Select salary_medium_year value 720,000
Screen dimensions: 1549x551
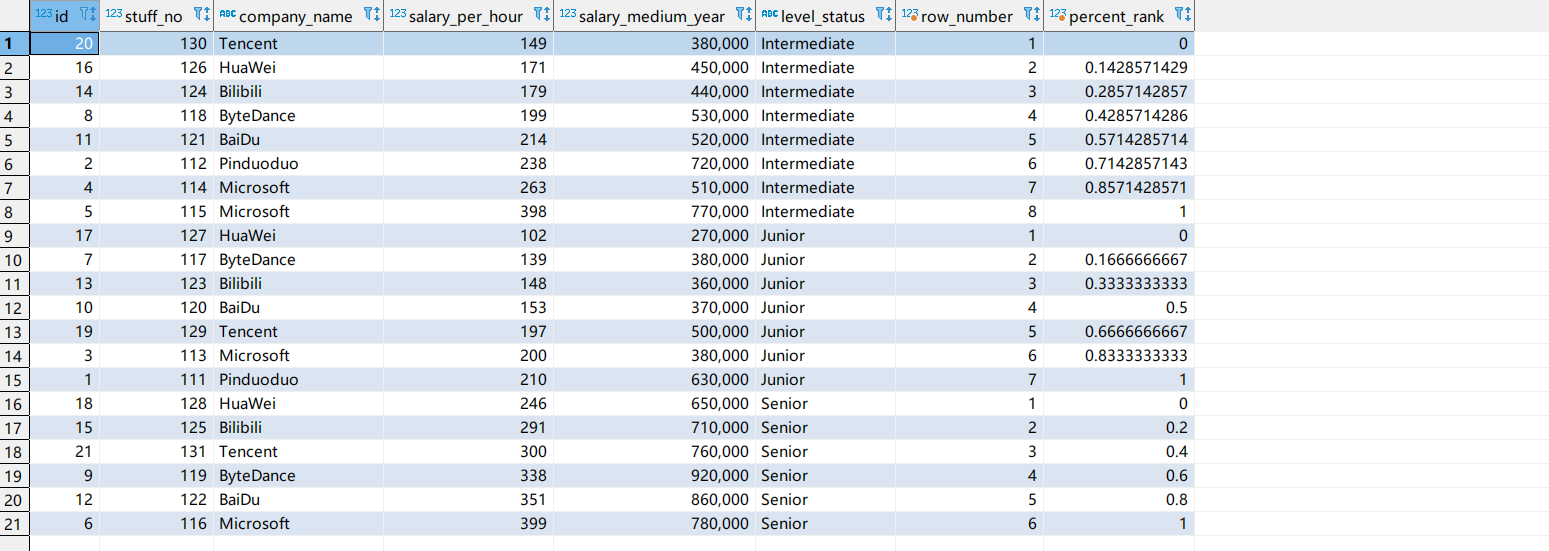(x=654, y=163)
